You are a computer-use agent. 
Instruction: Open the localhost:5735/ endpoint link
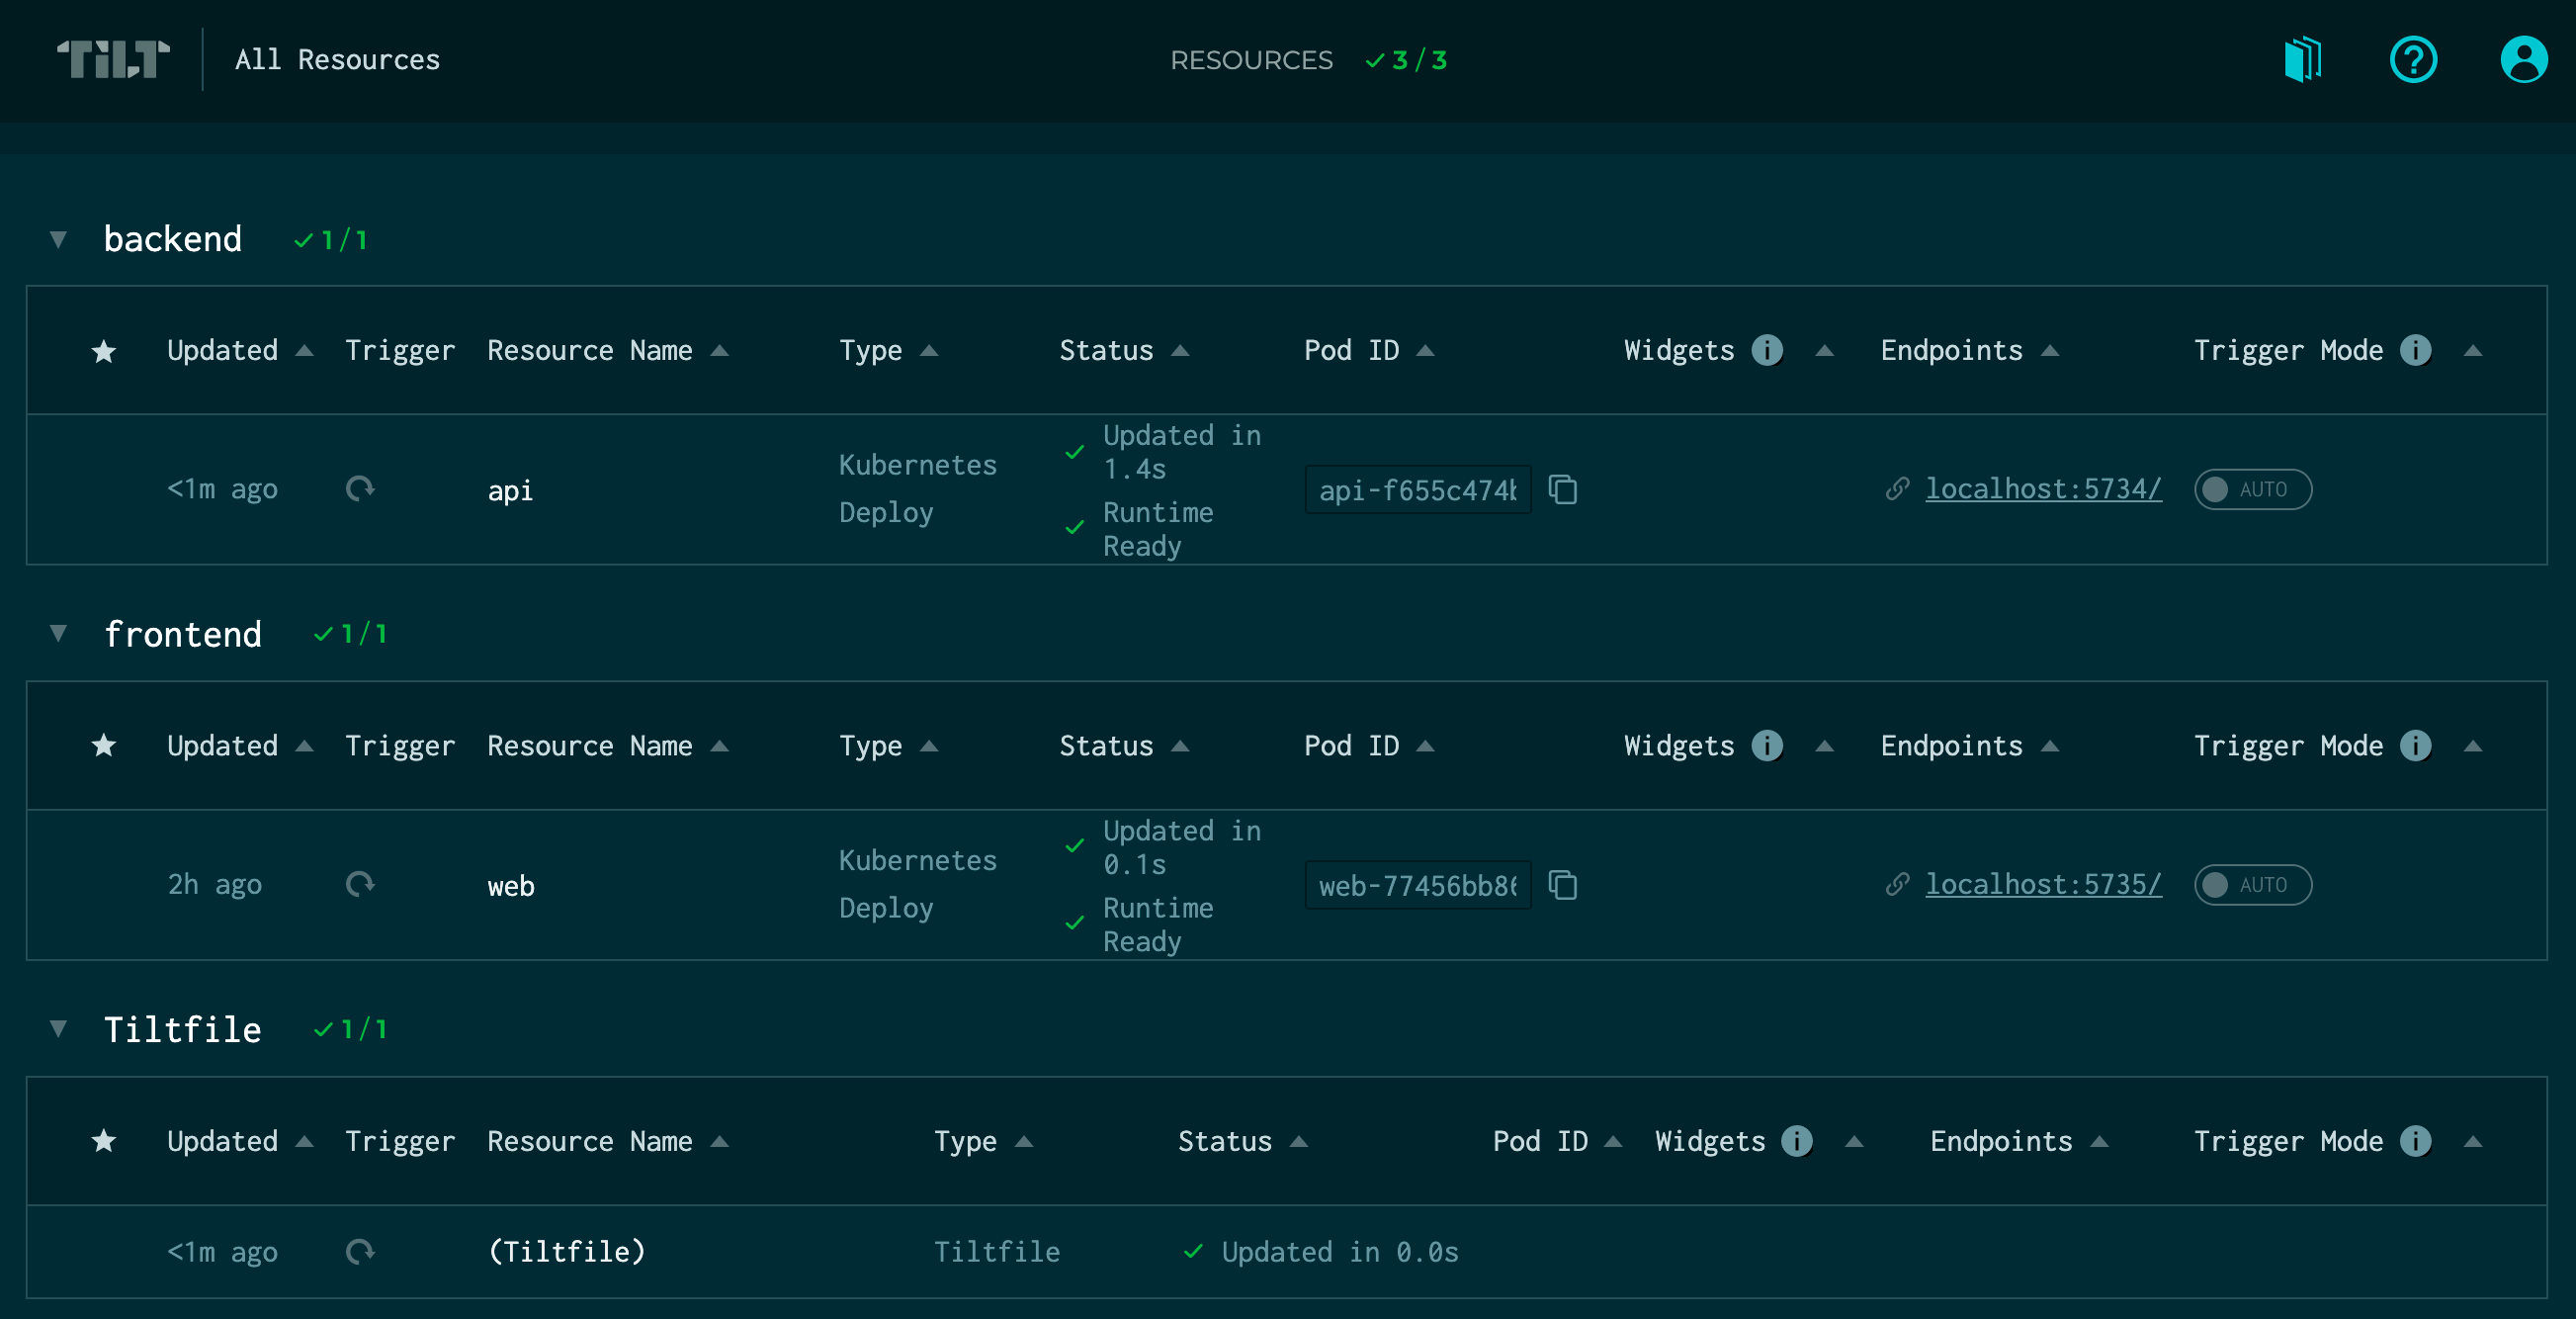[2043, 884]
